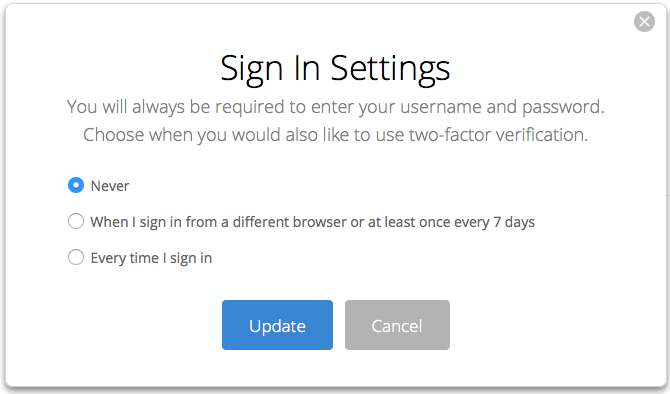Click the When I sign in from a different browser label
The height and width of the screenshot is (394, 670).
[312, 222]
